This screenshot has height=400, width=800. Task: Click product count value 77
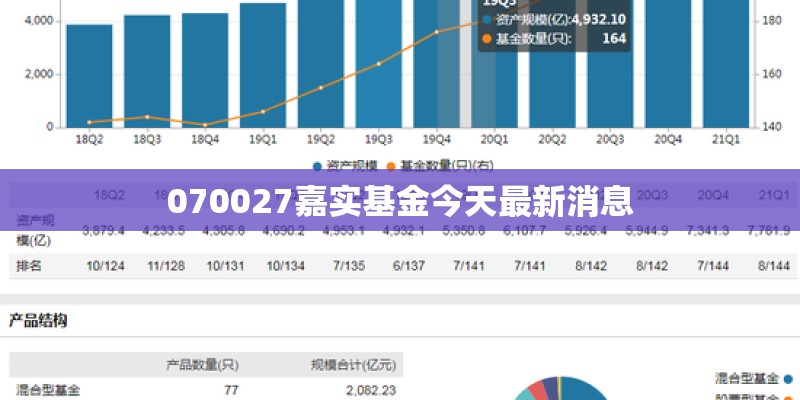click(231, 390)
